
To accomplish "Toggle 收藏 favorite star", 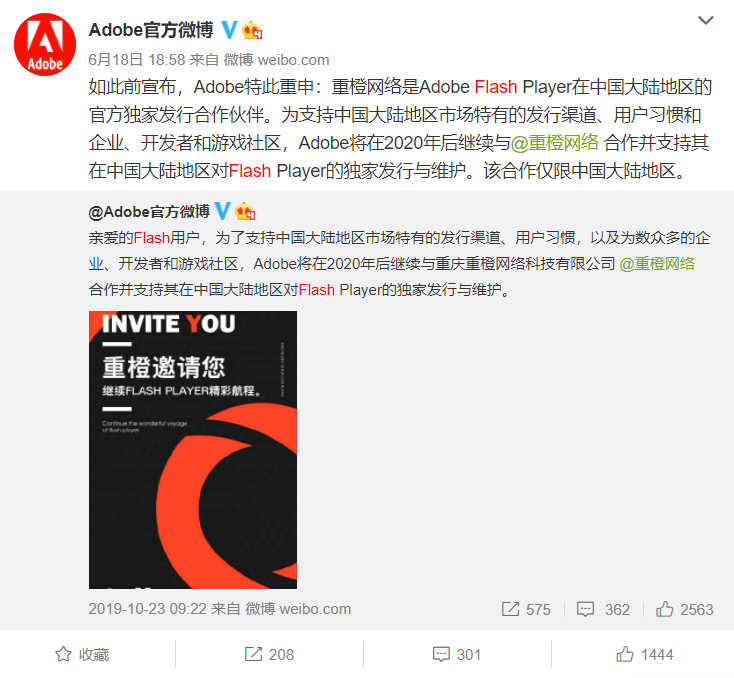I will tap(82, 654).
